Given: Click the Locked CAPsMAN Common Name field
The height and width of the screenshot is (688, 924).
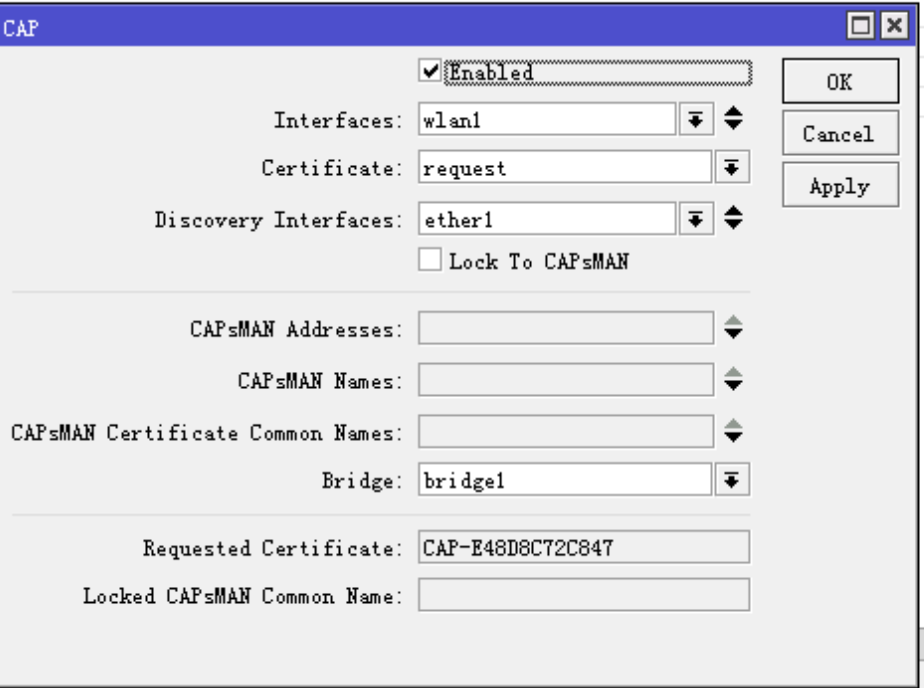Looking at the screenshot, I should [x=584, y=596].
